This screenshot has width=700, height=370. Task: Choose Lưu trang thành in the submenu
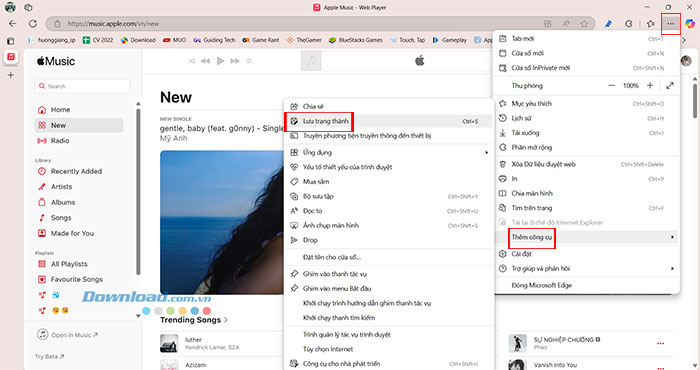click(389, 121)
